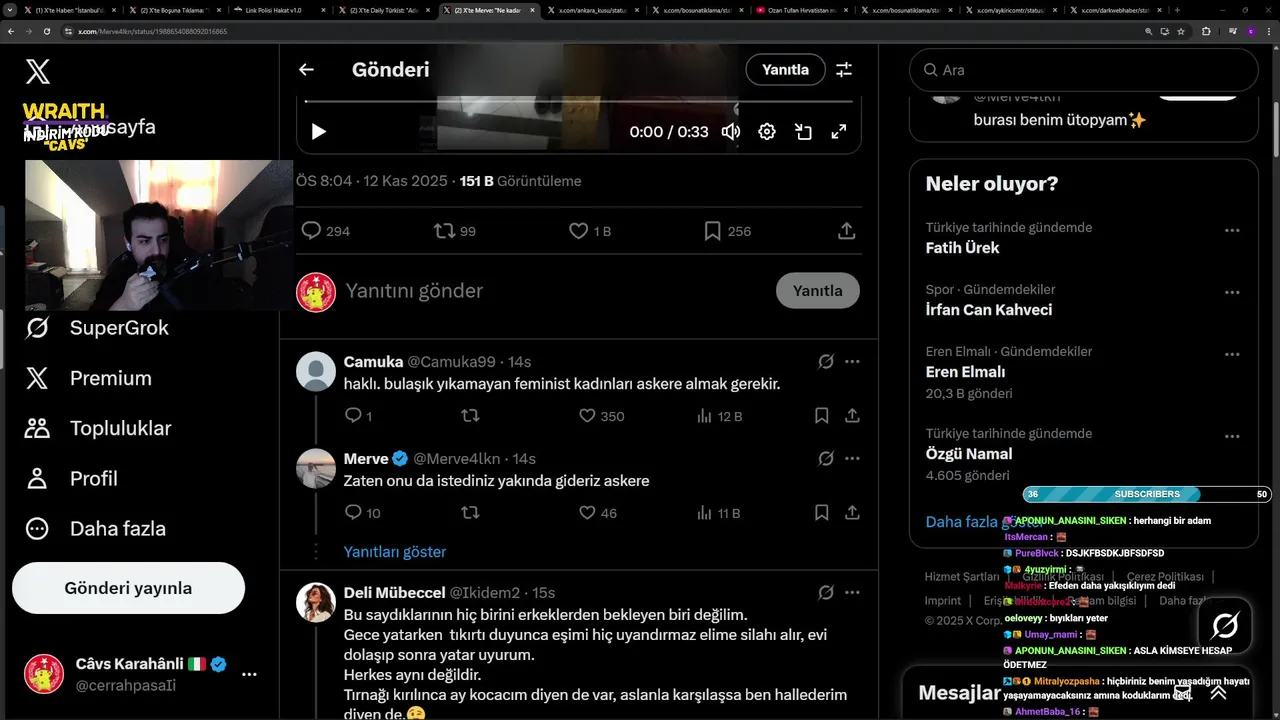
Task: Open Camuka profile avatar
Action: coord(316,371)
